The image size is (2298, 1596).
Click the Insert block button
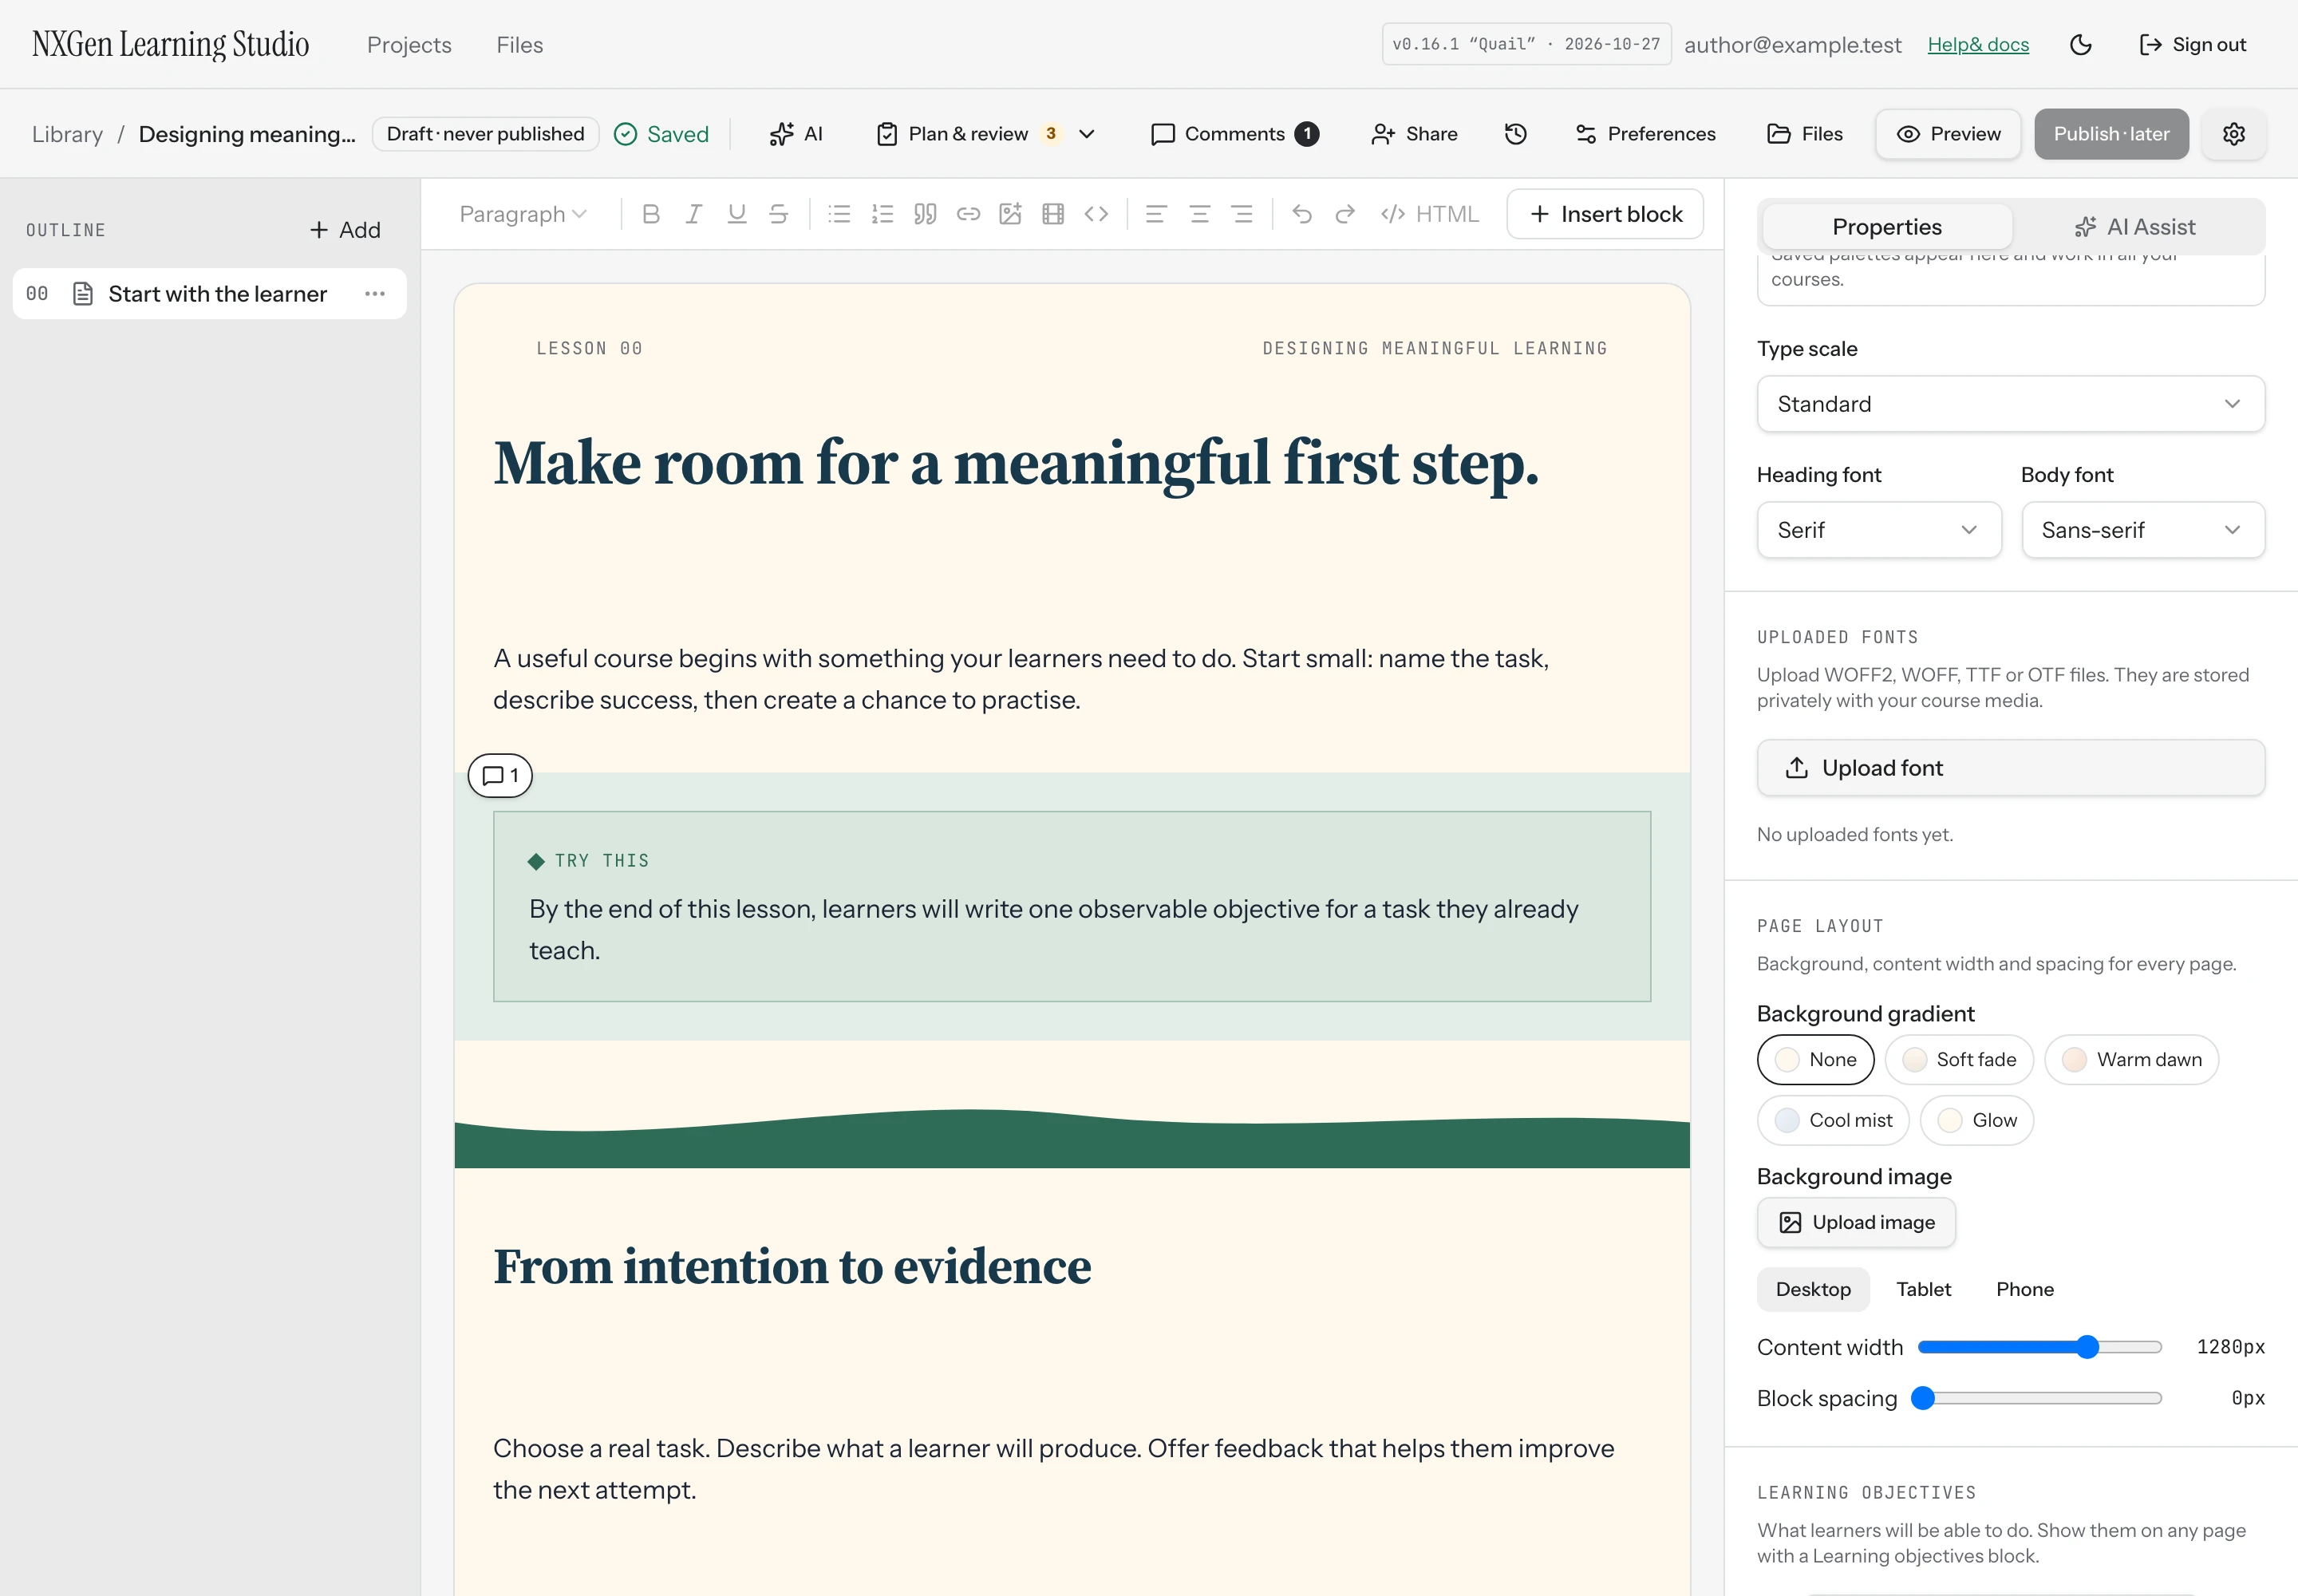[x=1605, y=214]
